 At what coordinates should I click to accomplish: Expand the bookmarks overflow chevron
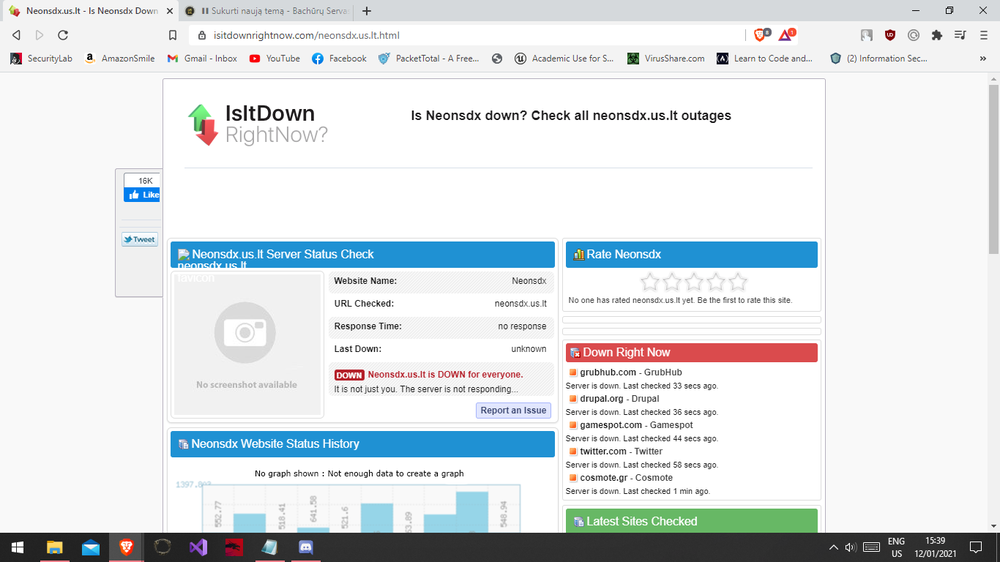[x=983, y=59]
